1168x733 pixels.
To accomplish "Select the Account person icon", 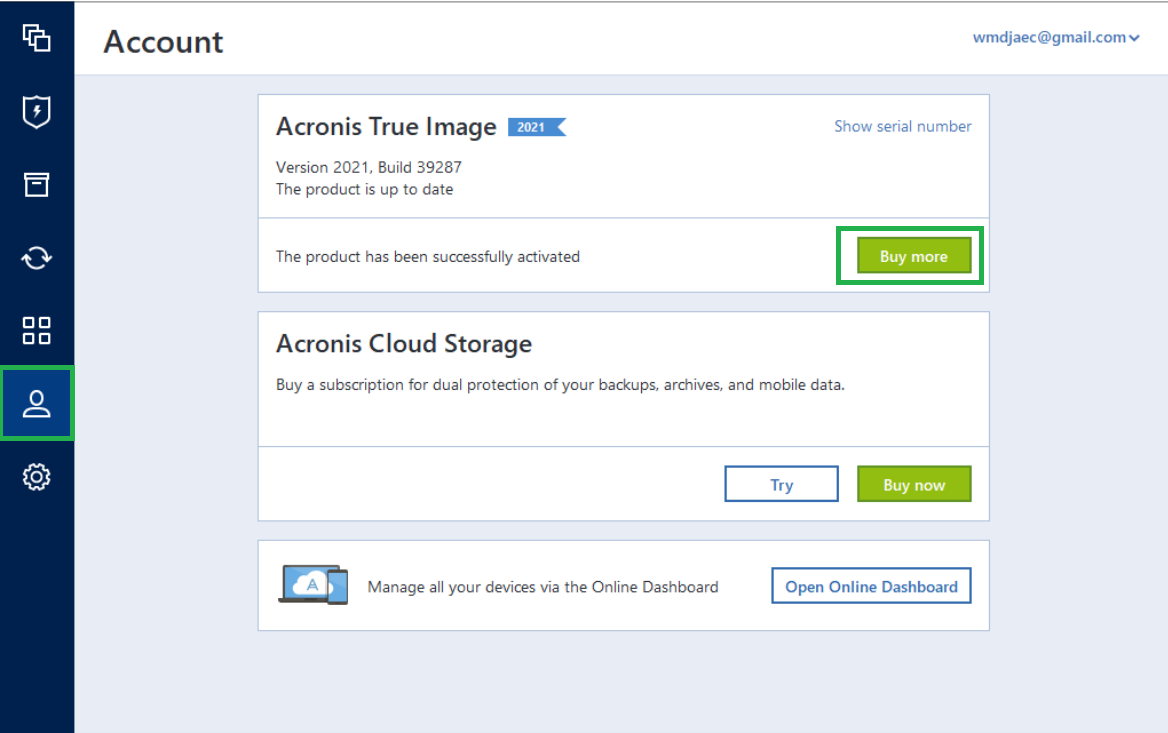I will (37, 403).
